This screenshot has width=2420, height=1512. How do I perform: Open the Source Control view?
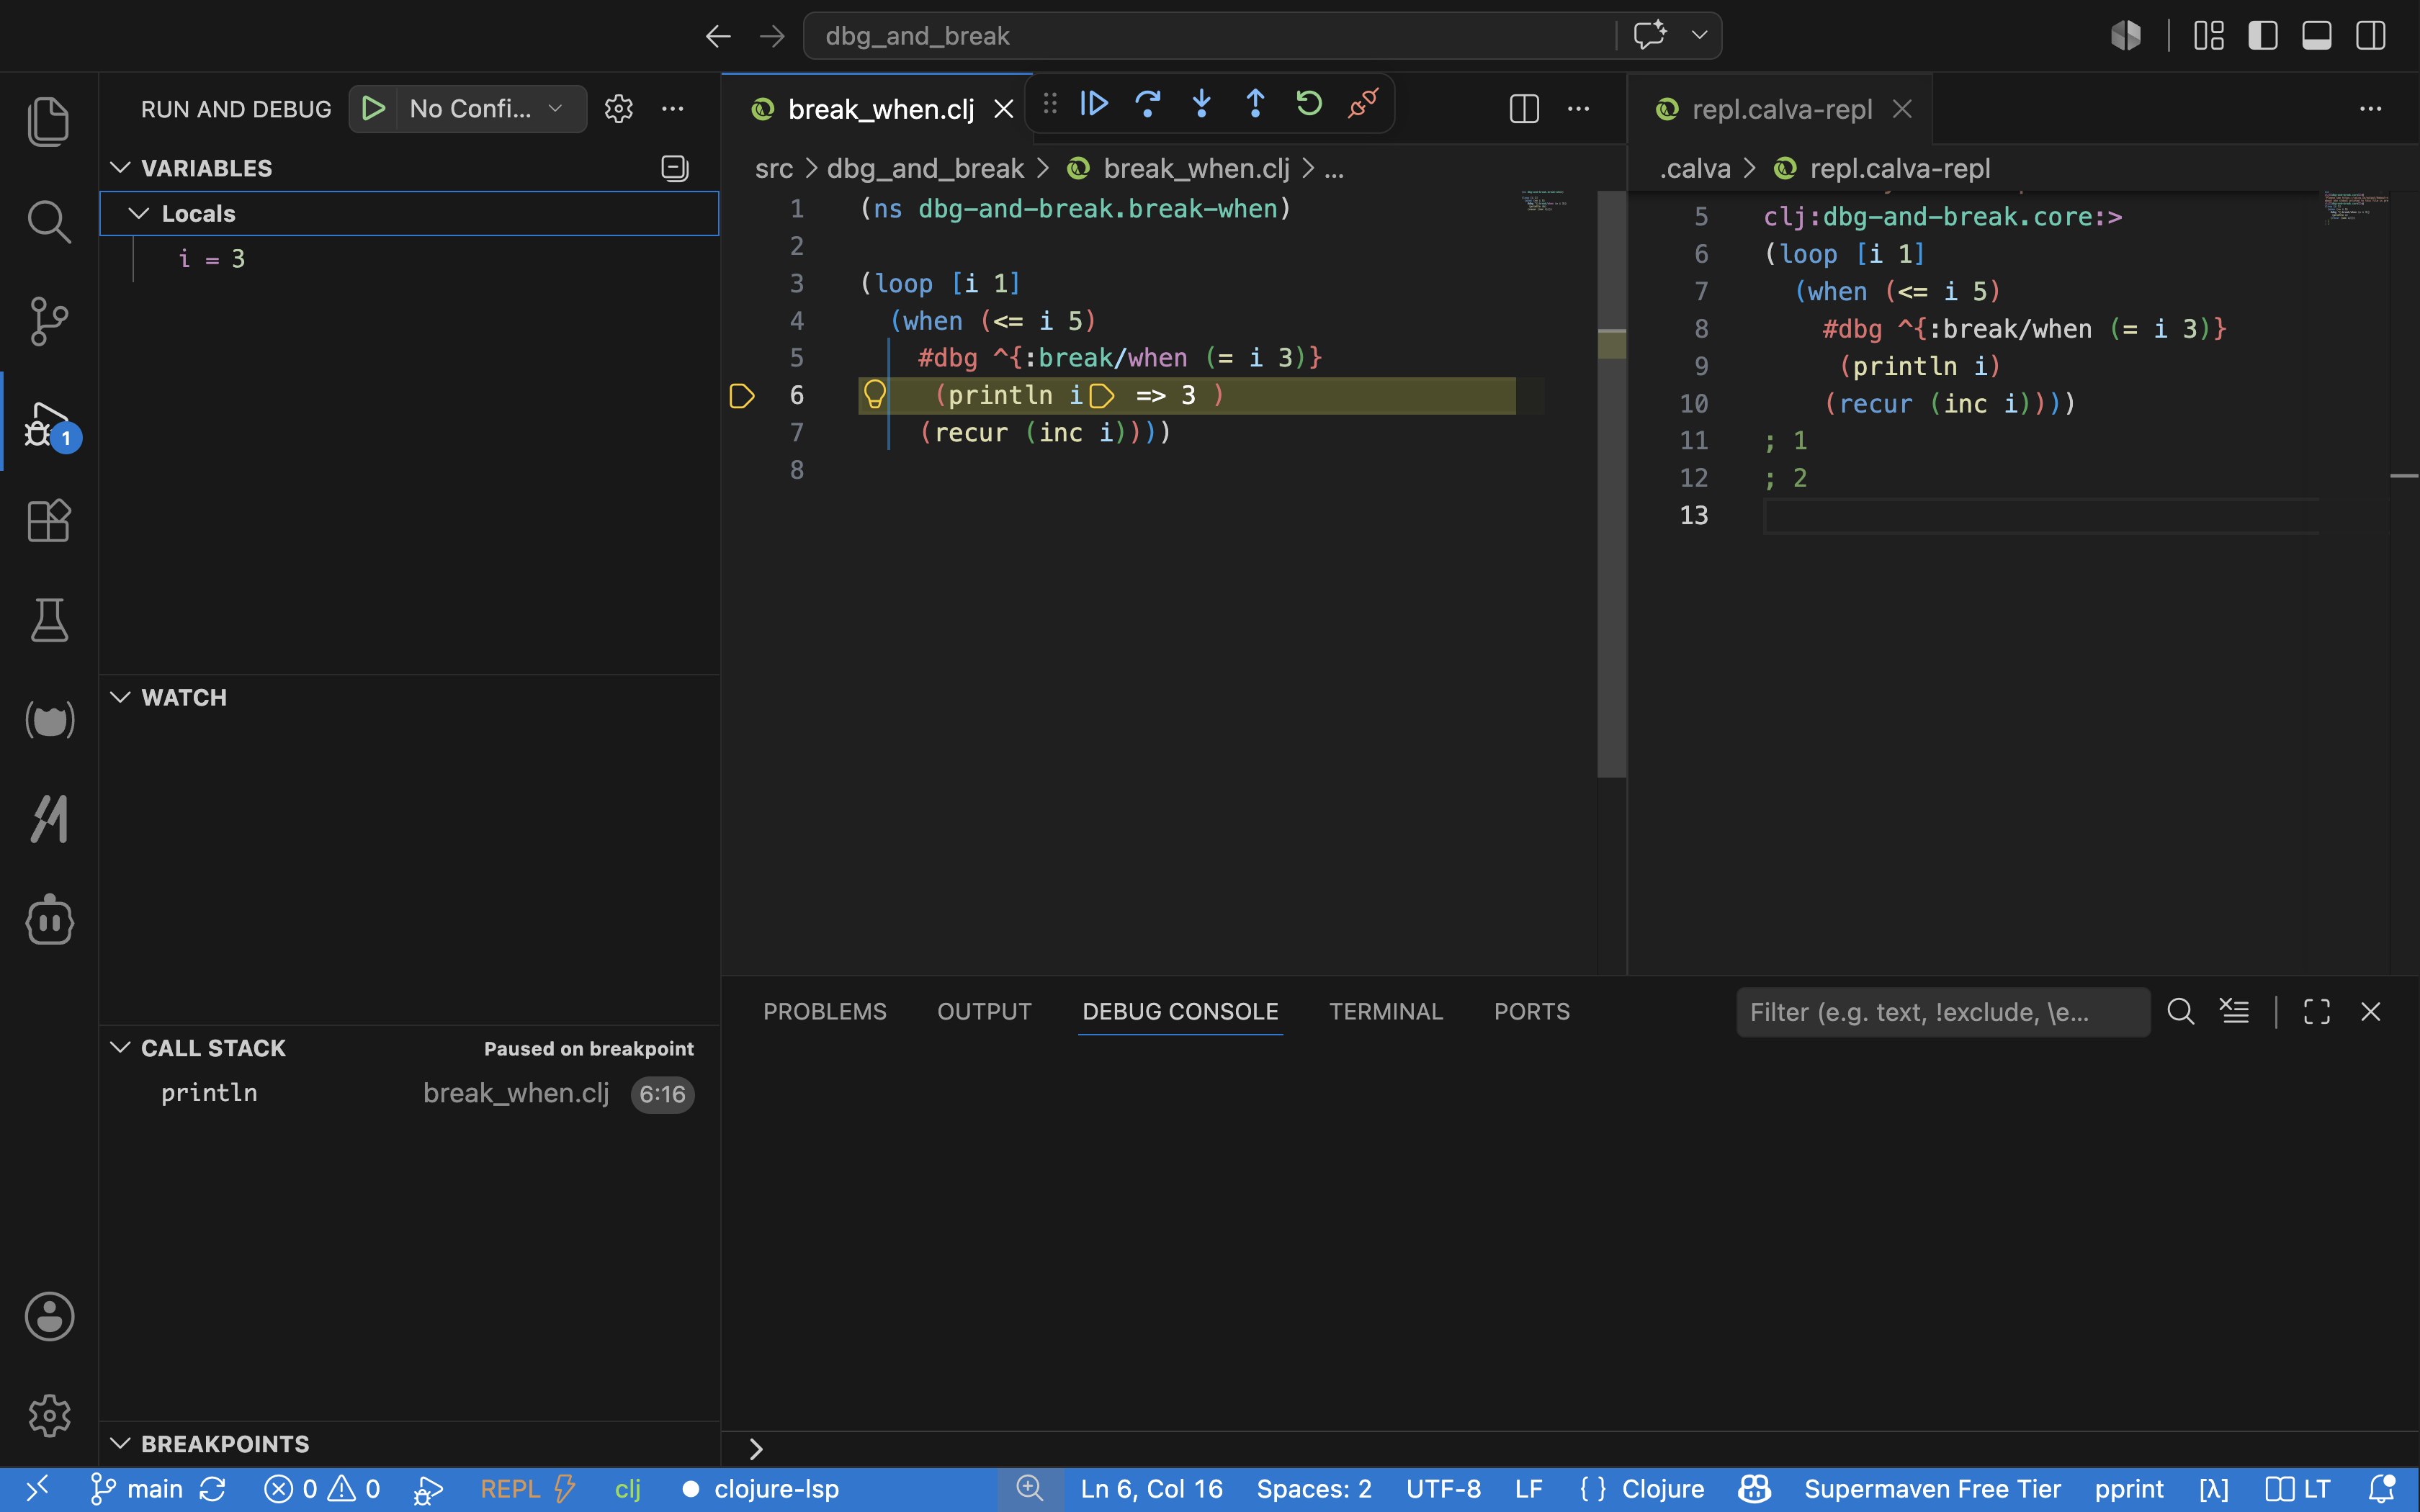coord(48,321)
